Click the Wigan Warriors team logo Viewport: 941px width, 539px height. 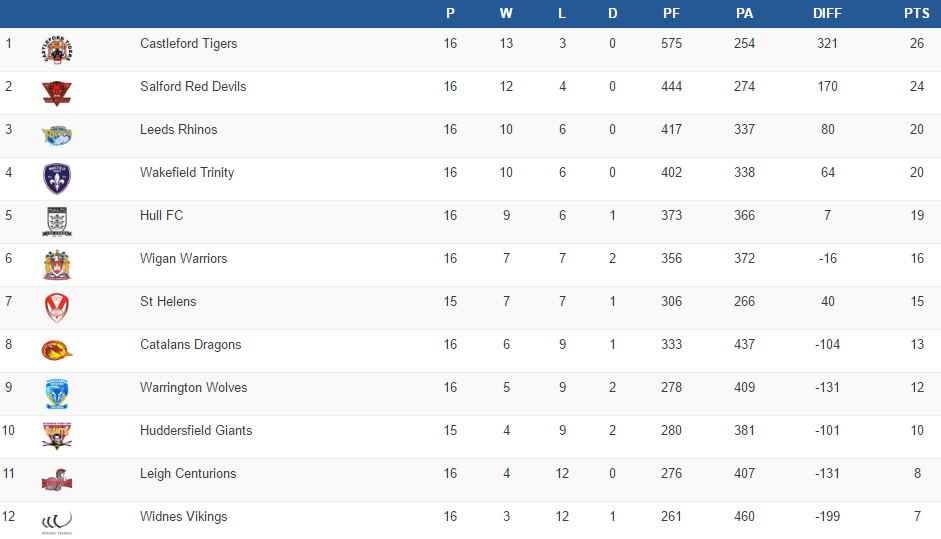tap(57, 265)
